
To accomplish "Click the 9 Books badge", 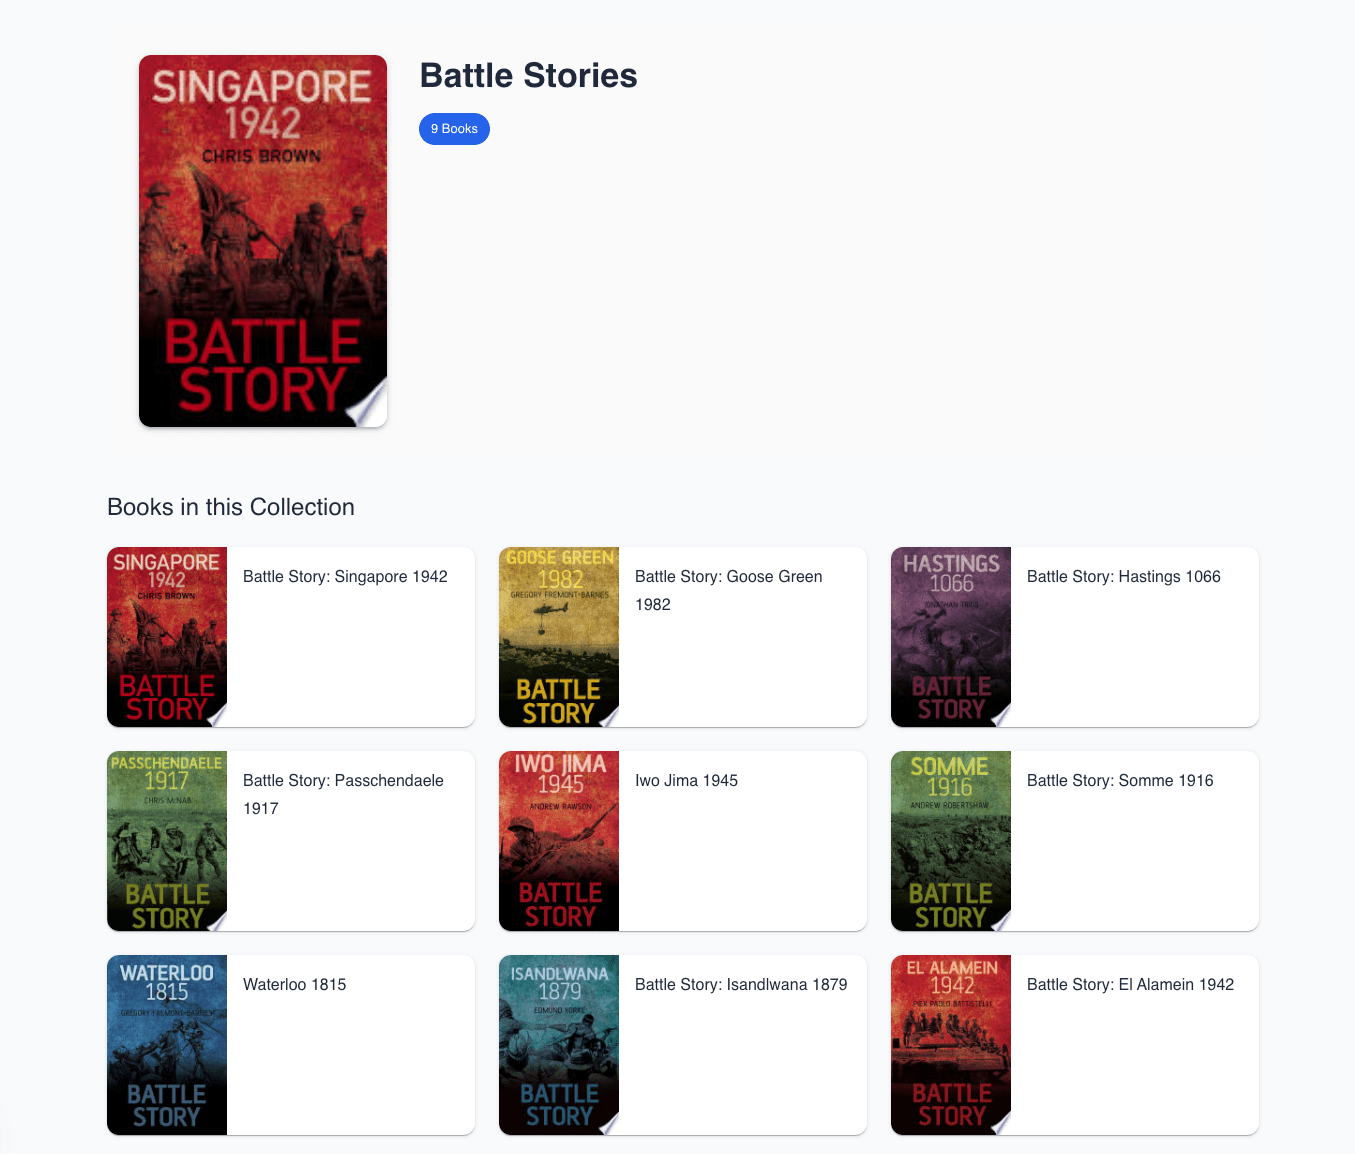I will (x=454, y=129).
